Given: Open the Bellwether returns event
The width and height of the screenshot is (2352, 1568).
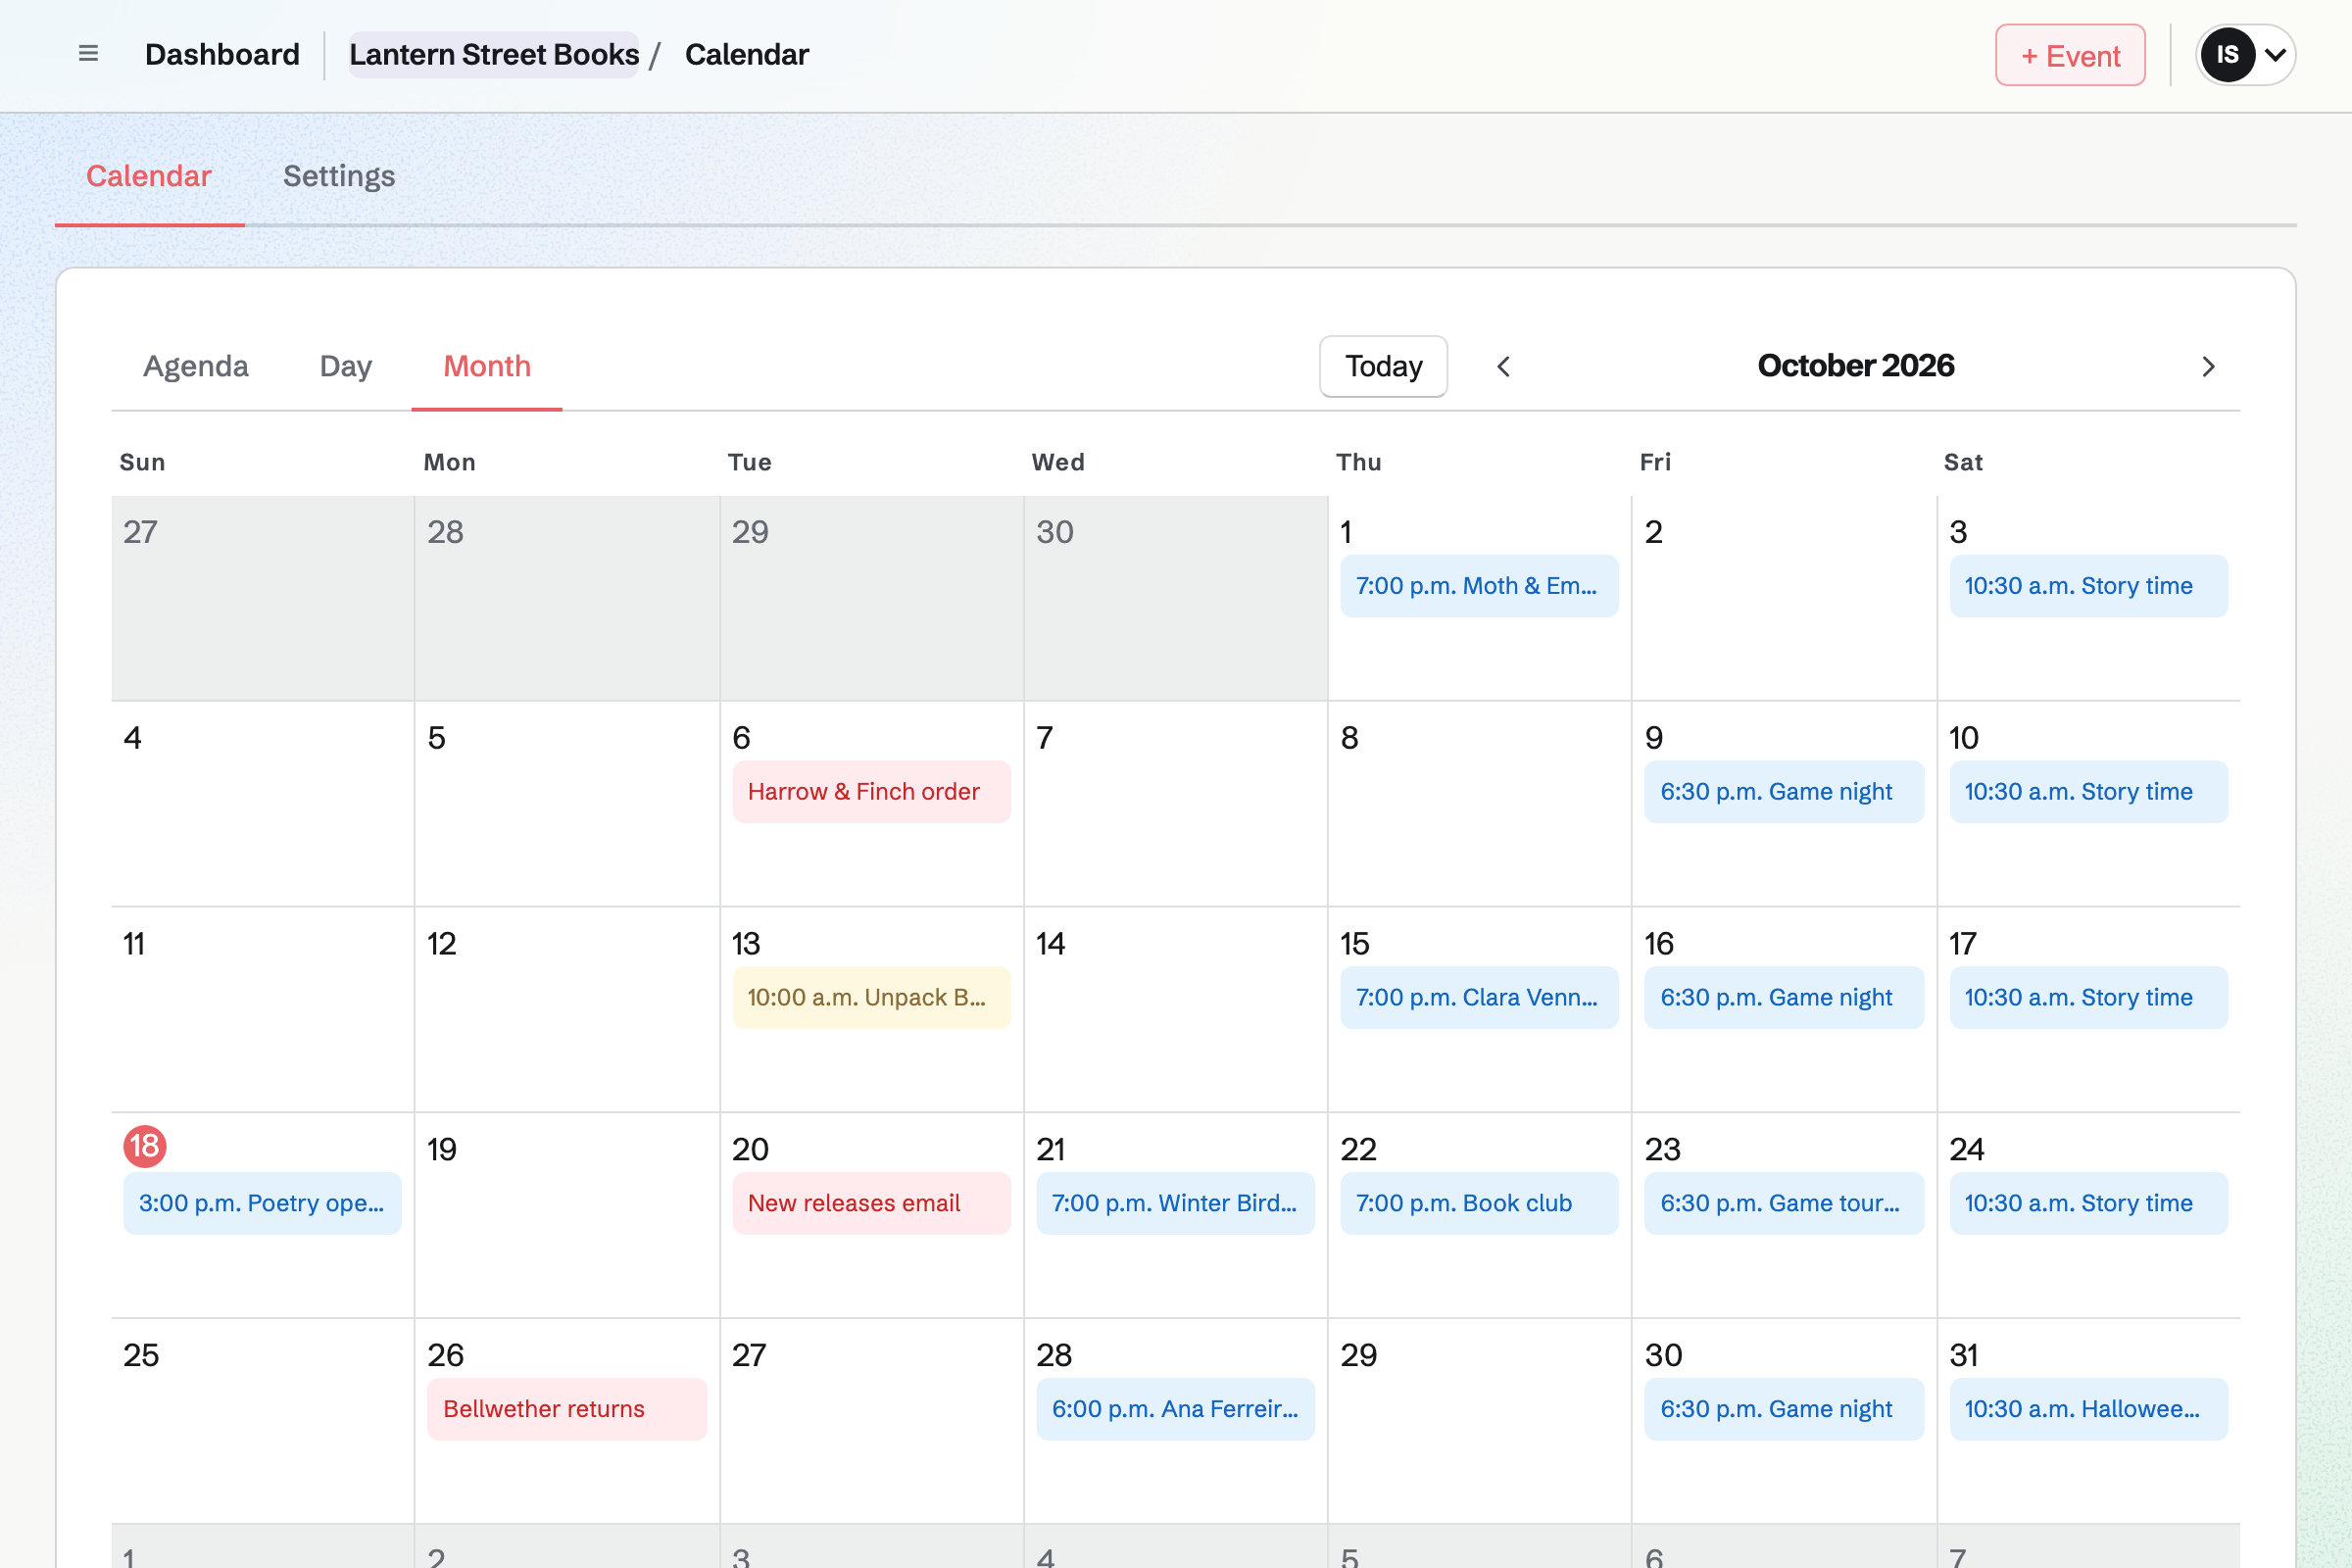Looking at the screenshot, I should (x=567, y=1410).
